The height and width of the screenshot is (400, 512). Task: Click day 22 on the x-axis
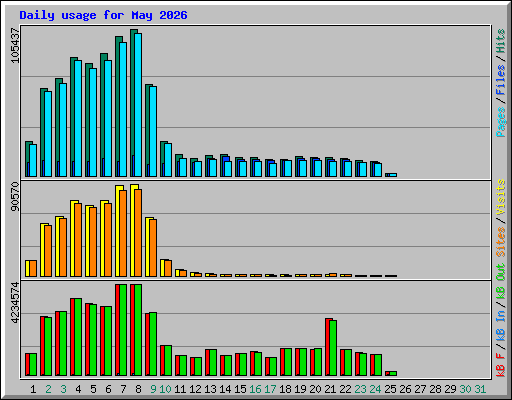[345, 389]
